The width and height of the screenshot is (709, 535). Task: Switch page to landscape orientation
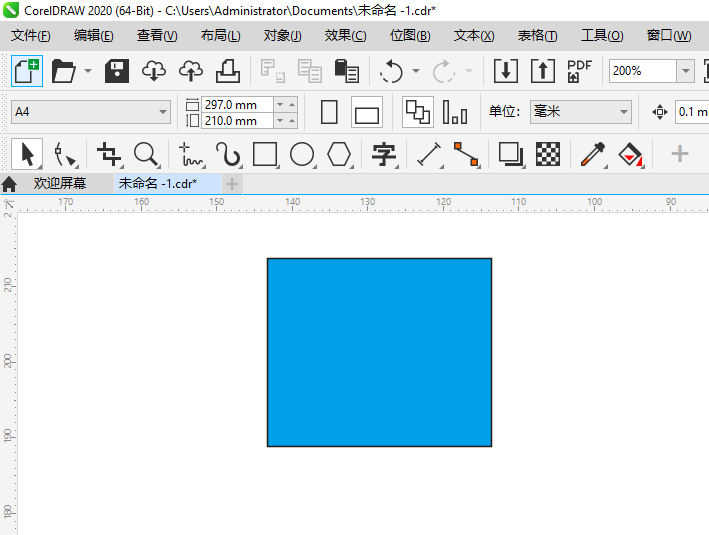pos(367,112)
